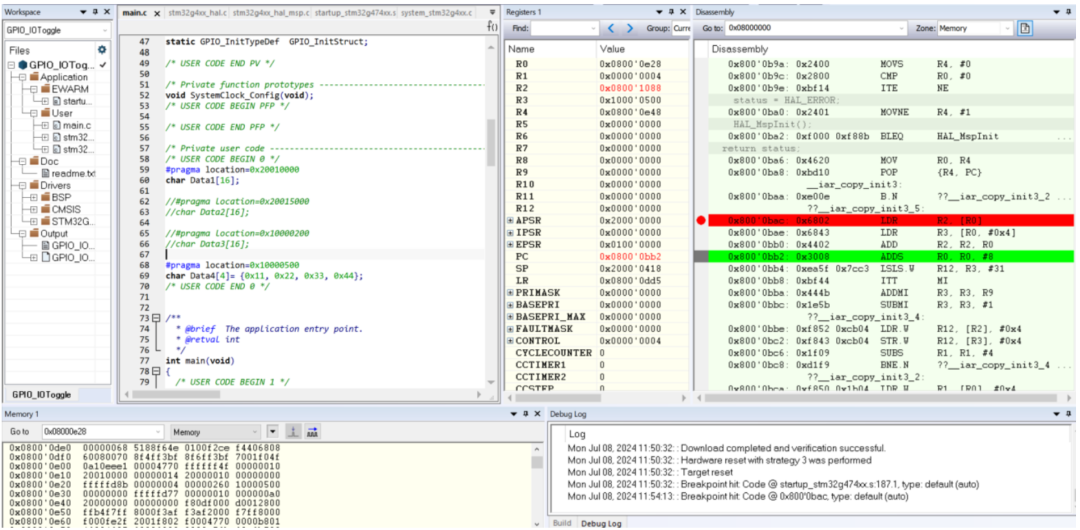Switch to the stm32g4xx_hal.c tab

click(x=197, y=13)
